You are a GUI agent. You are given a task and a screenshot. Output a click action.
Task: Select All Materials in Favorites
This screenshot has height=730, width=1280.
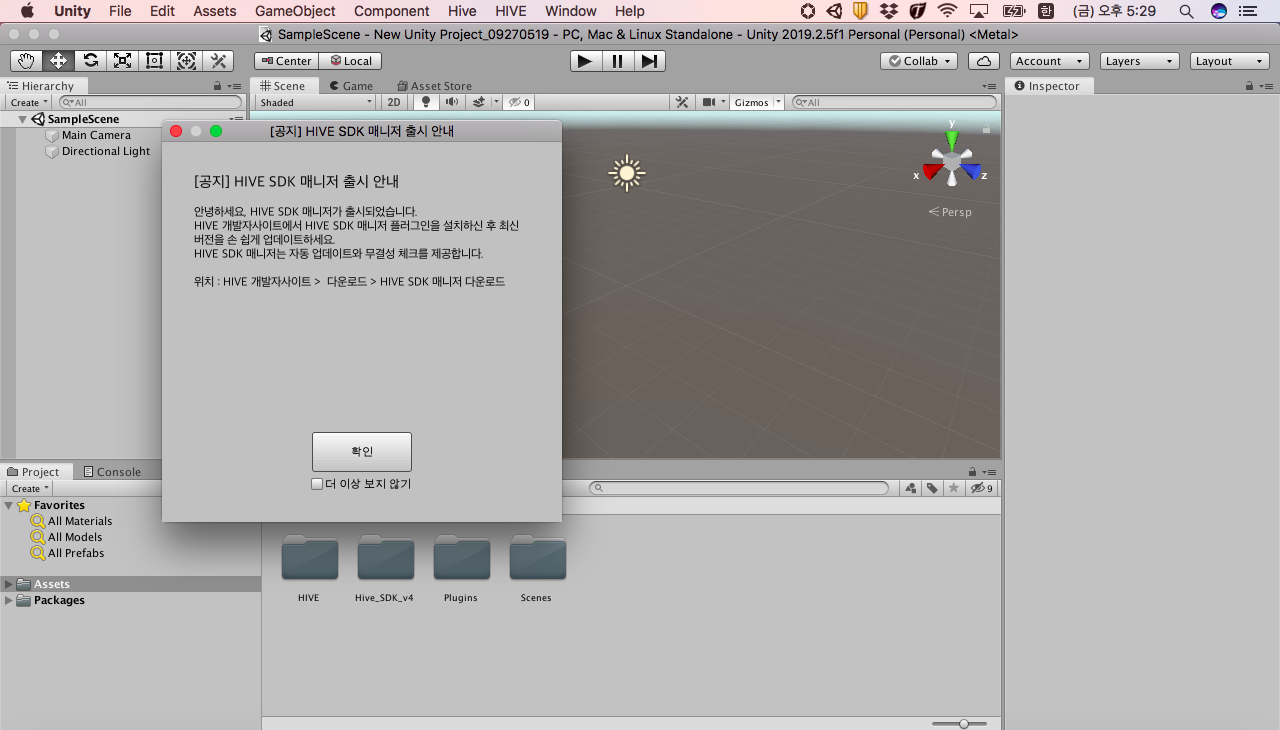click(80, 521)
